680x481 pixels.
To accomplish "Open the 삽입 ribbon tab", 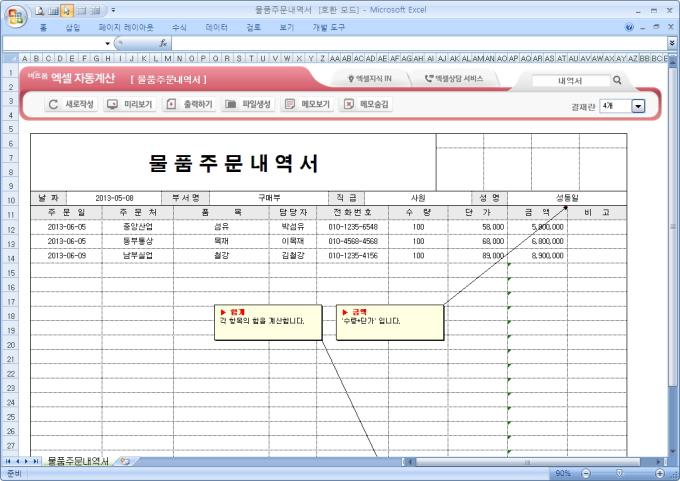I will click(x=73, y=27).
